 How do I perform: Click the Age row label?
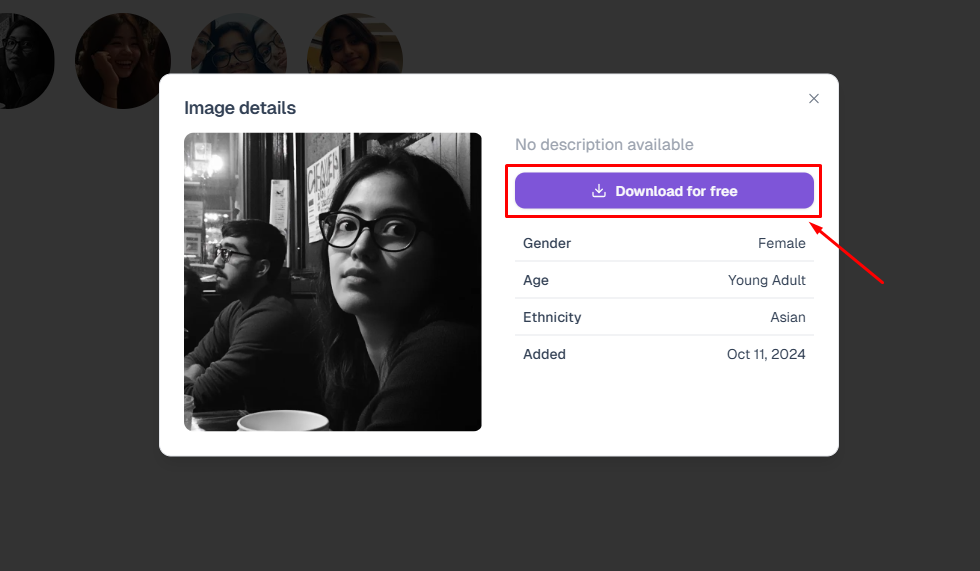(x=536, y=280)
